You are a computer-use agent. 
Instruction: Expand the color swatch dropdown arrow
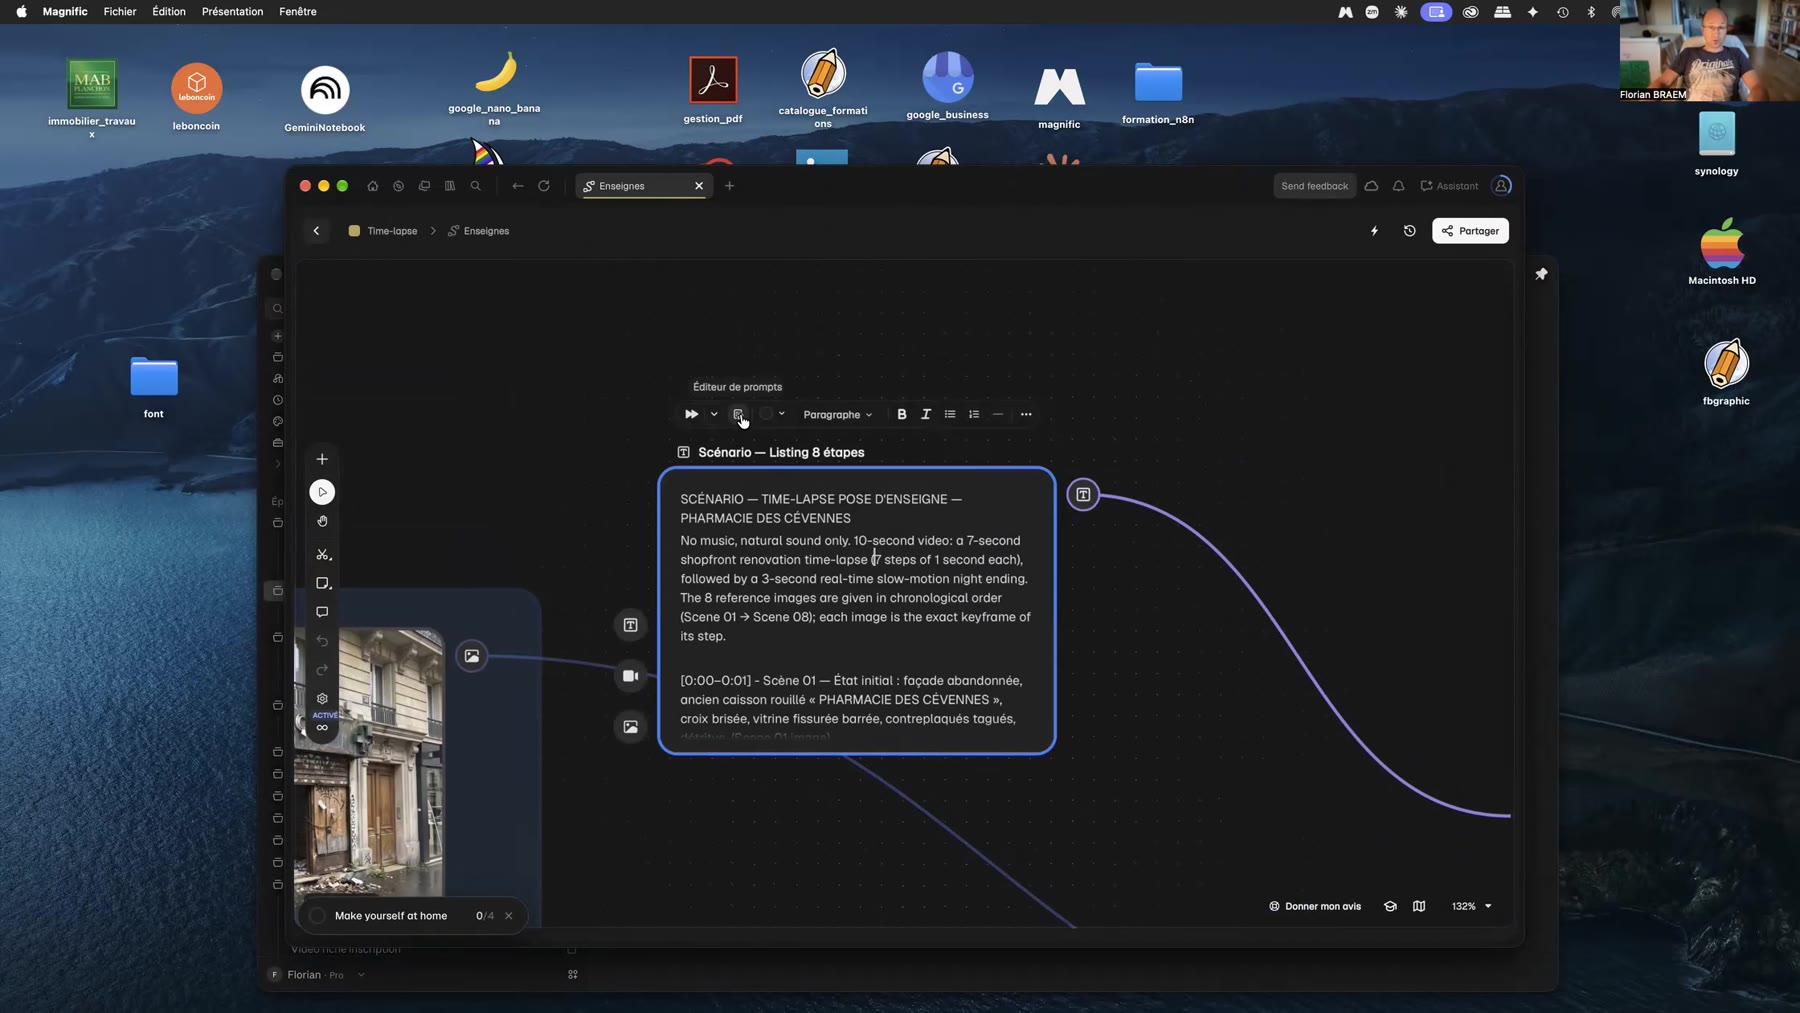[x=782, y=414]
